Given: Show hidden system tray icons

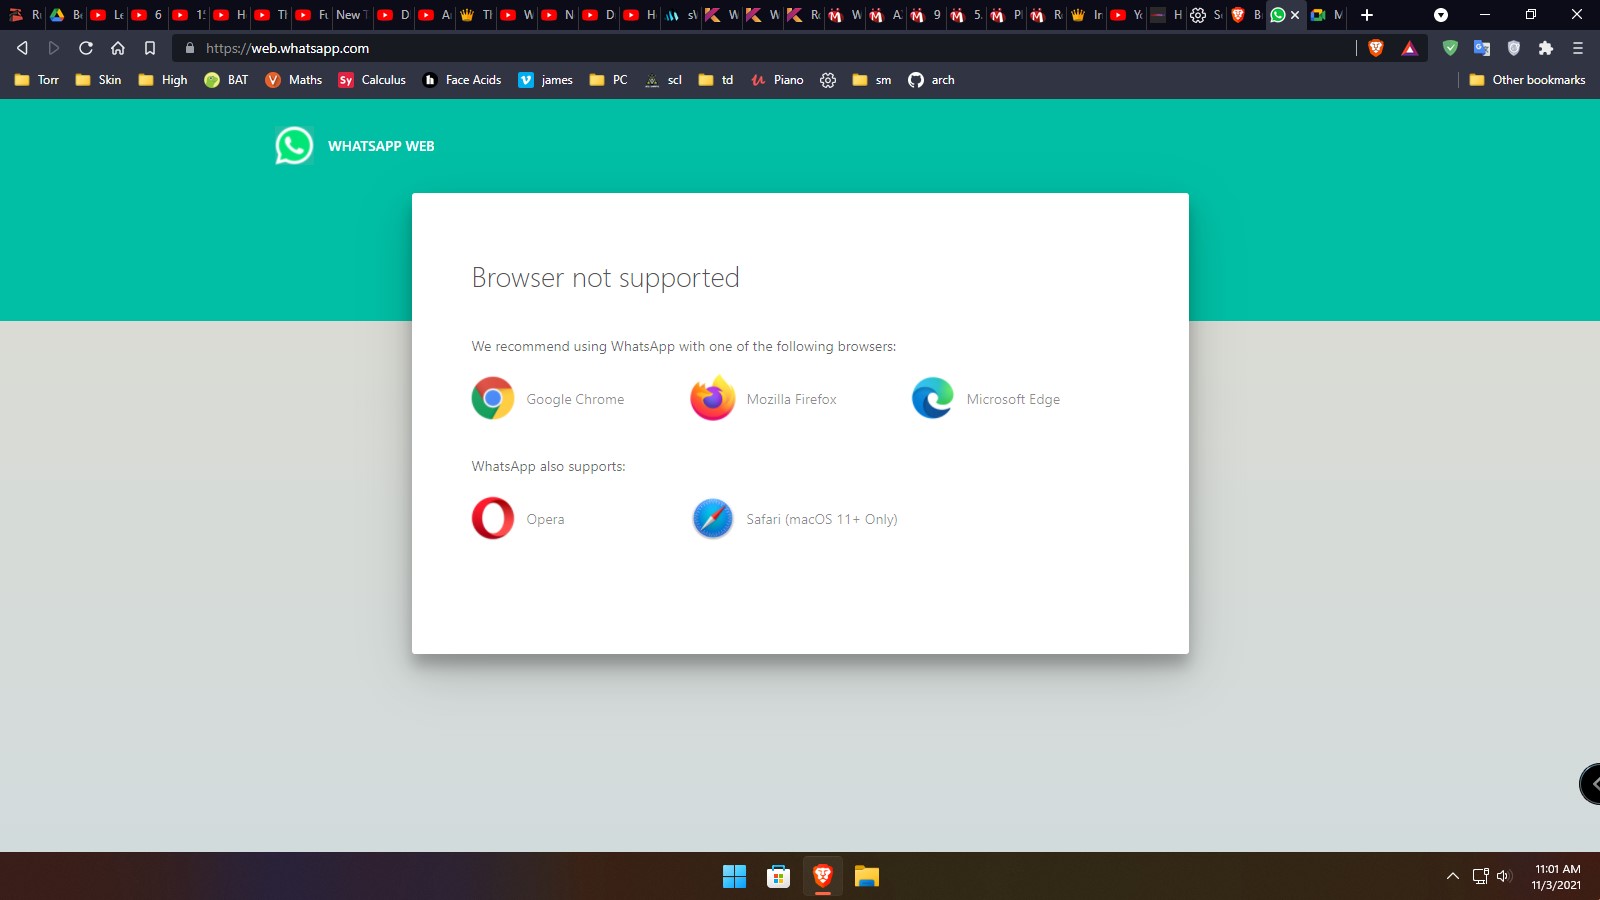Looking at the screenshot, I should 1452,877.
